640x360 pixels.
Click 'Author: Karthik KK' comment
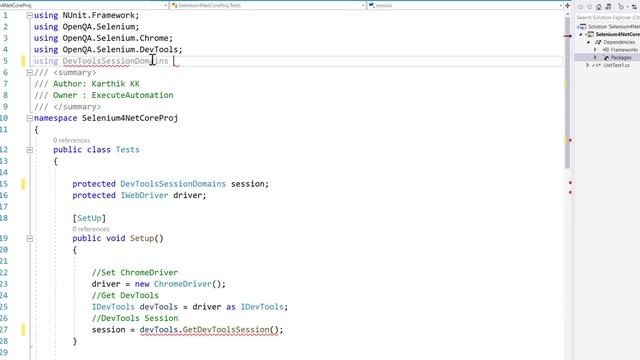click(96, 84)
